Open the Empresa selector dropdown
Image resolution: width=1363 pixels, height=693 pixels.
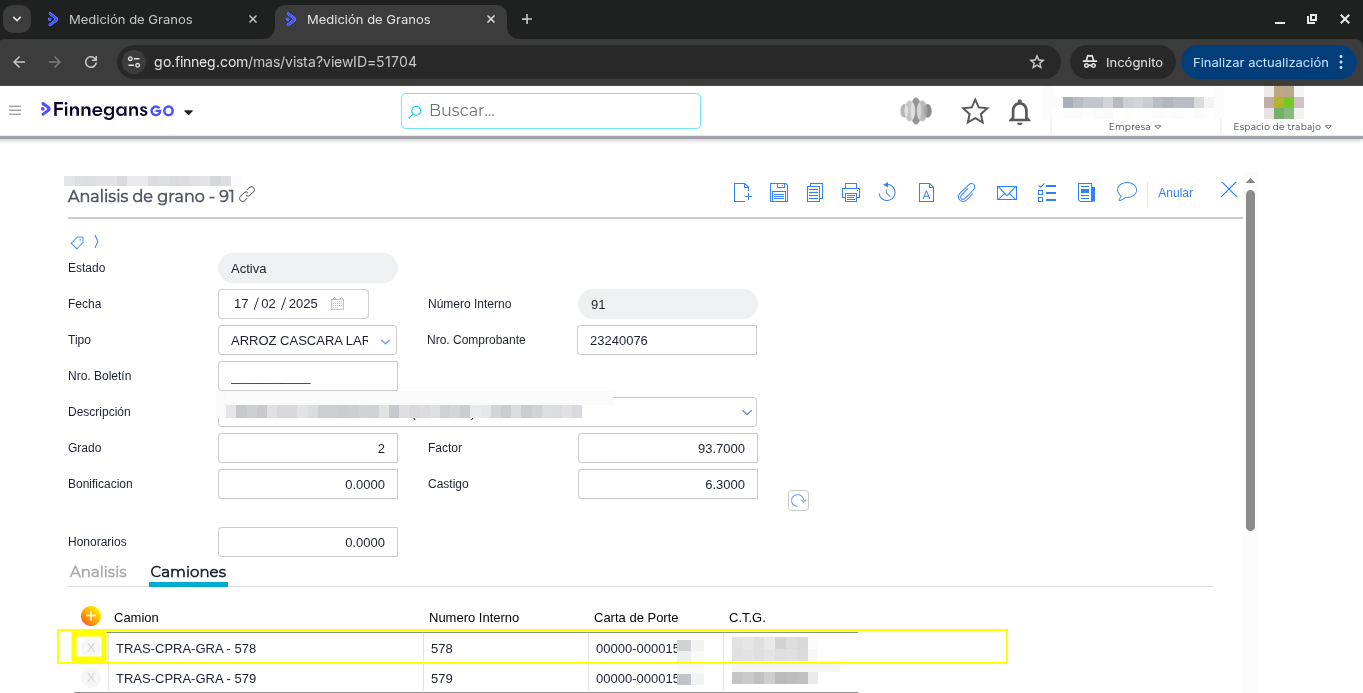pyautogui.click(x=1135, y=127)
